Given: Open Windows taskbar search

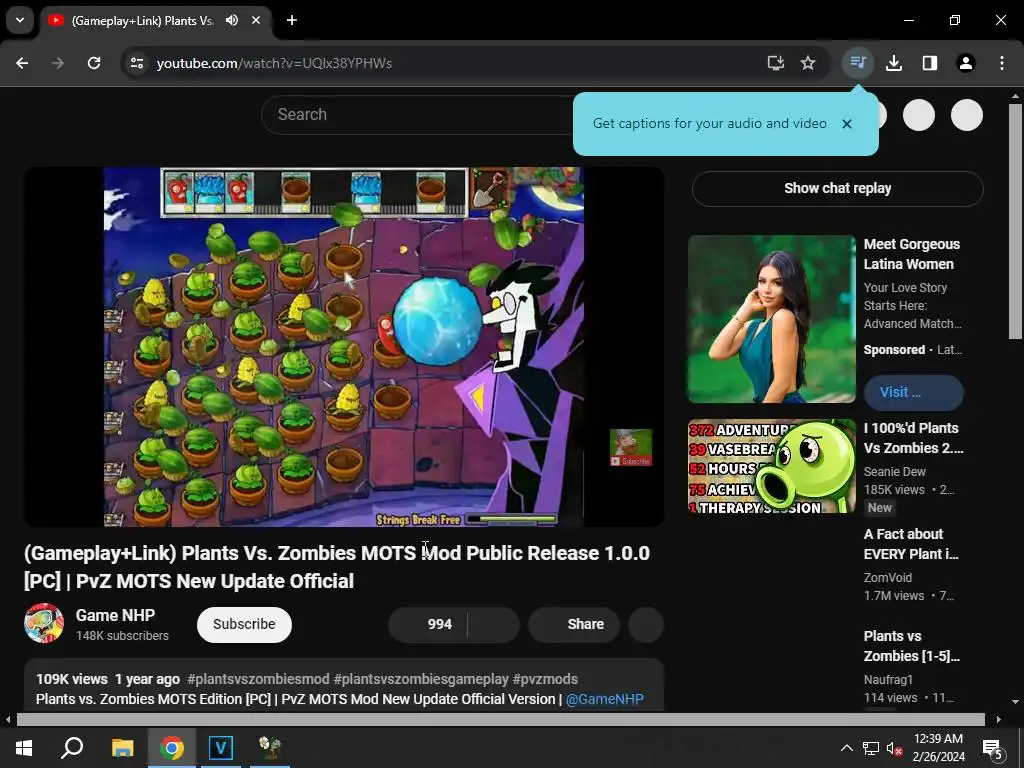Looking at the screenshot, I should click(72, 748).
